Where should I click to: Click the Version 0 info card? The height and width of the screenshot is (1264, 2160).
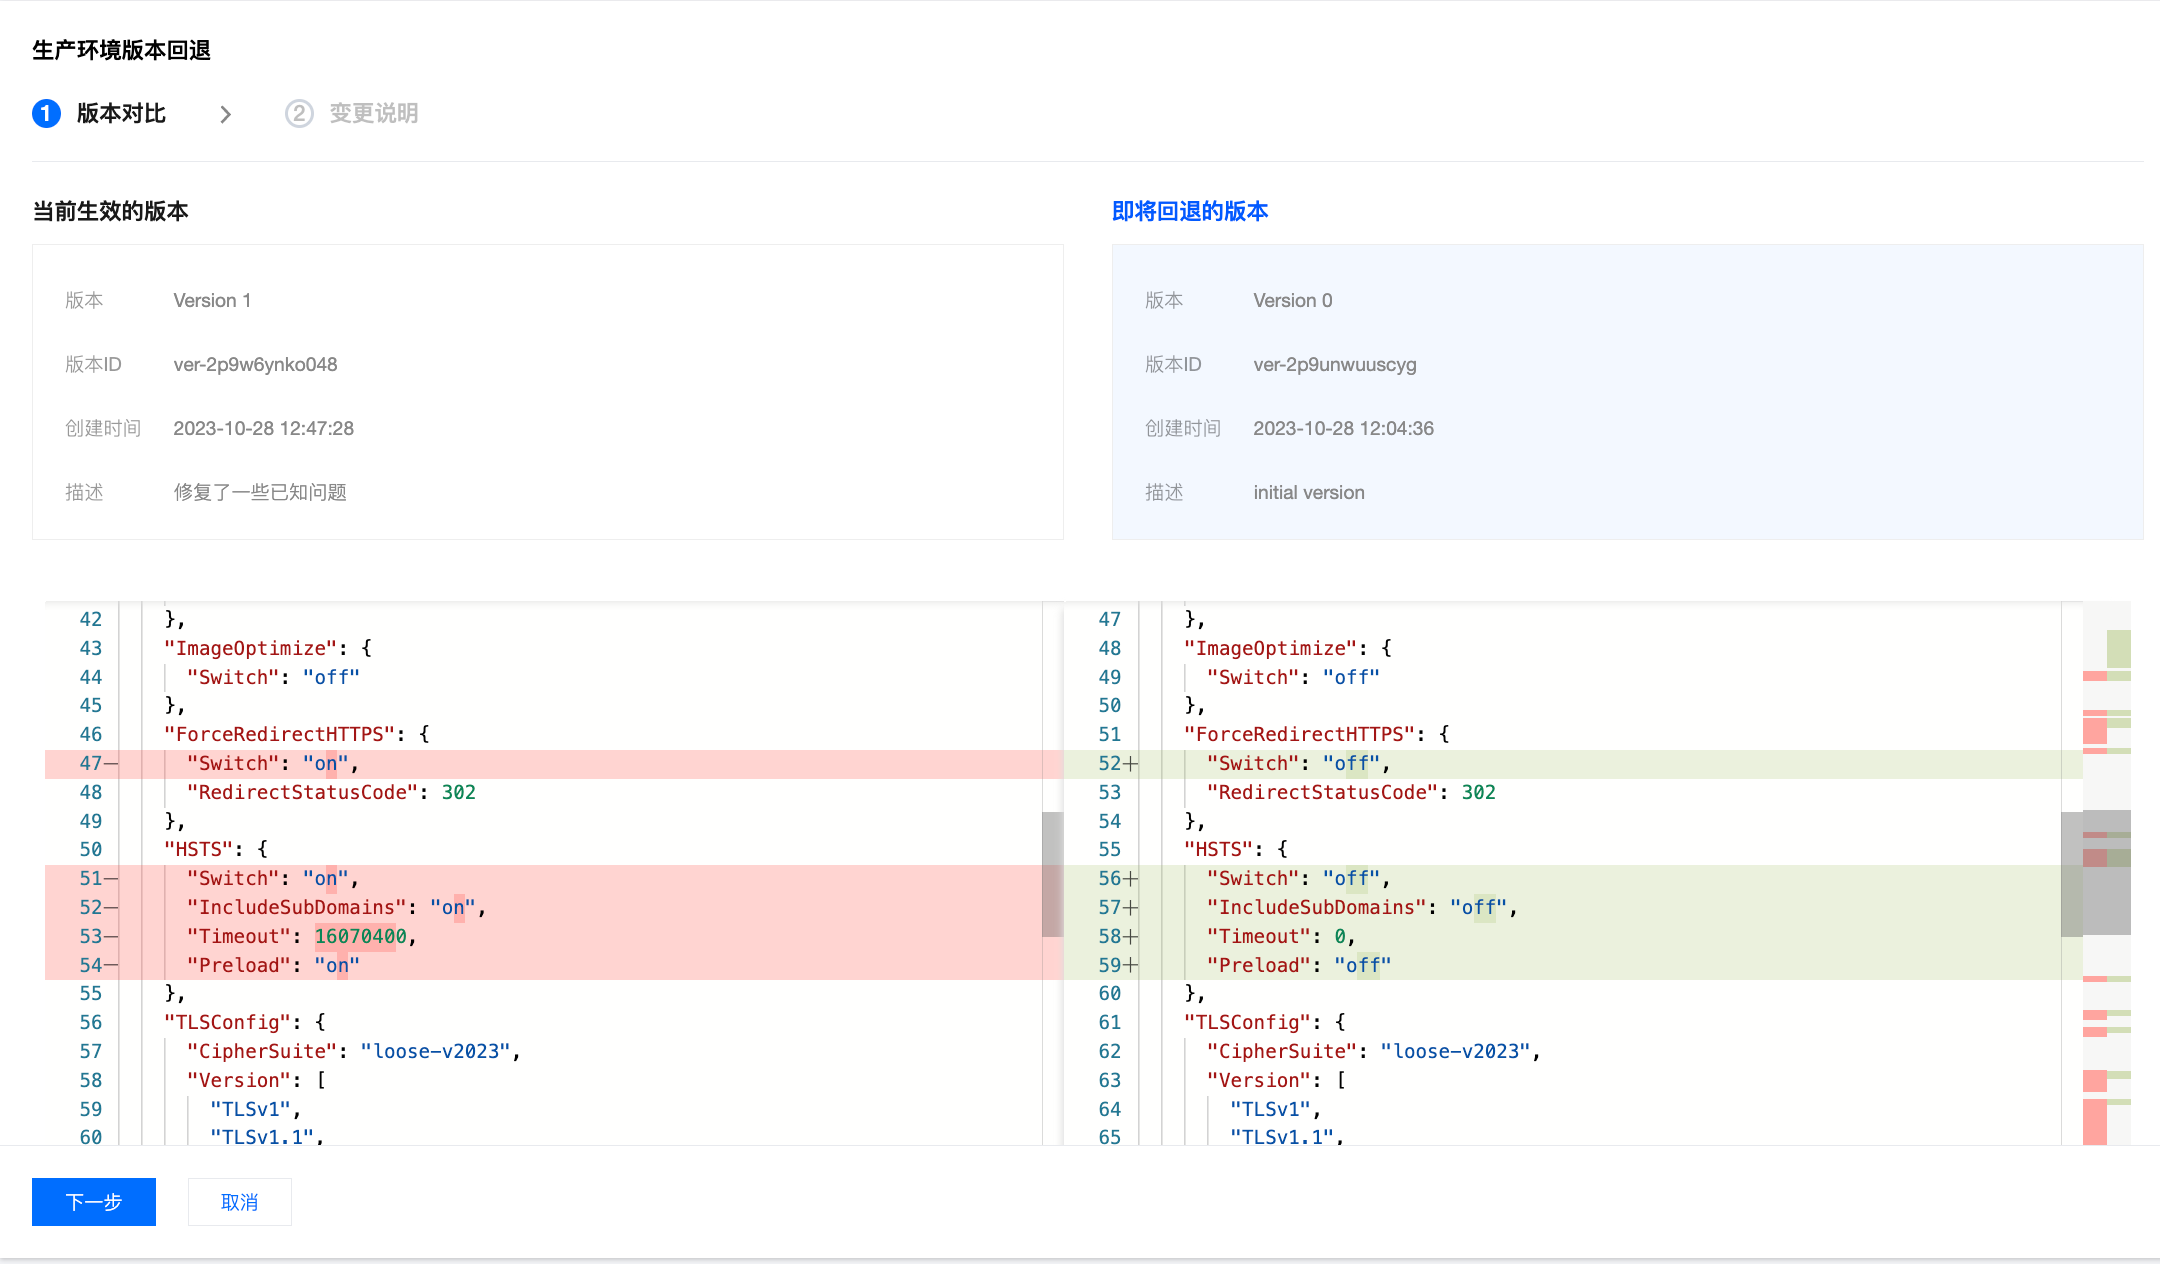pos(1627,392)
